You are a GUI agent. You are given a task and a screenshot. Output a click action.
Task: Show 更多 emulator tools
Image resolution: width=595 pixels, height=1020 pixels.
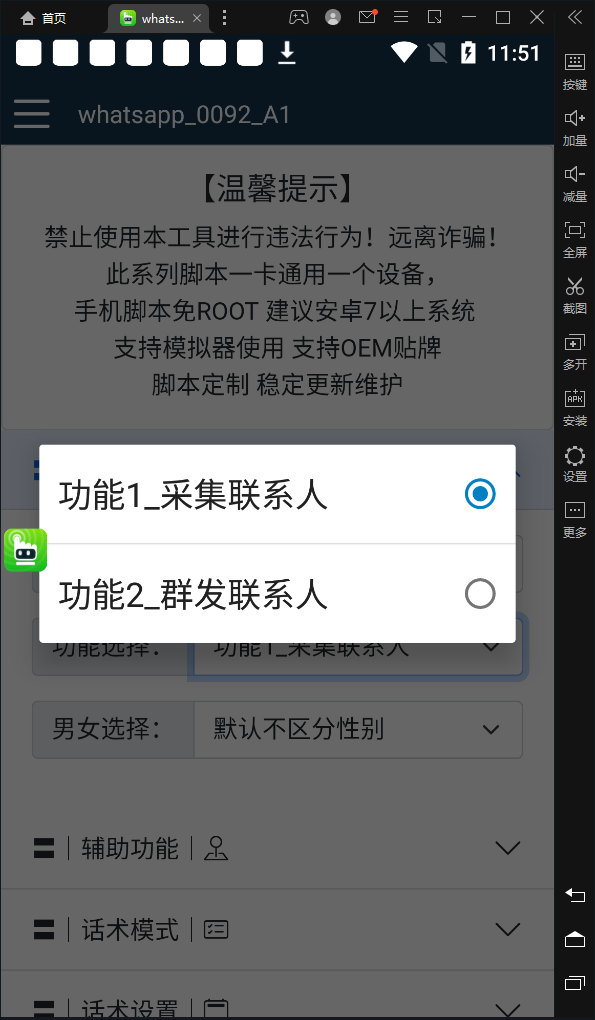click(575, 519)
